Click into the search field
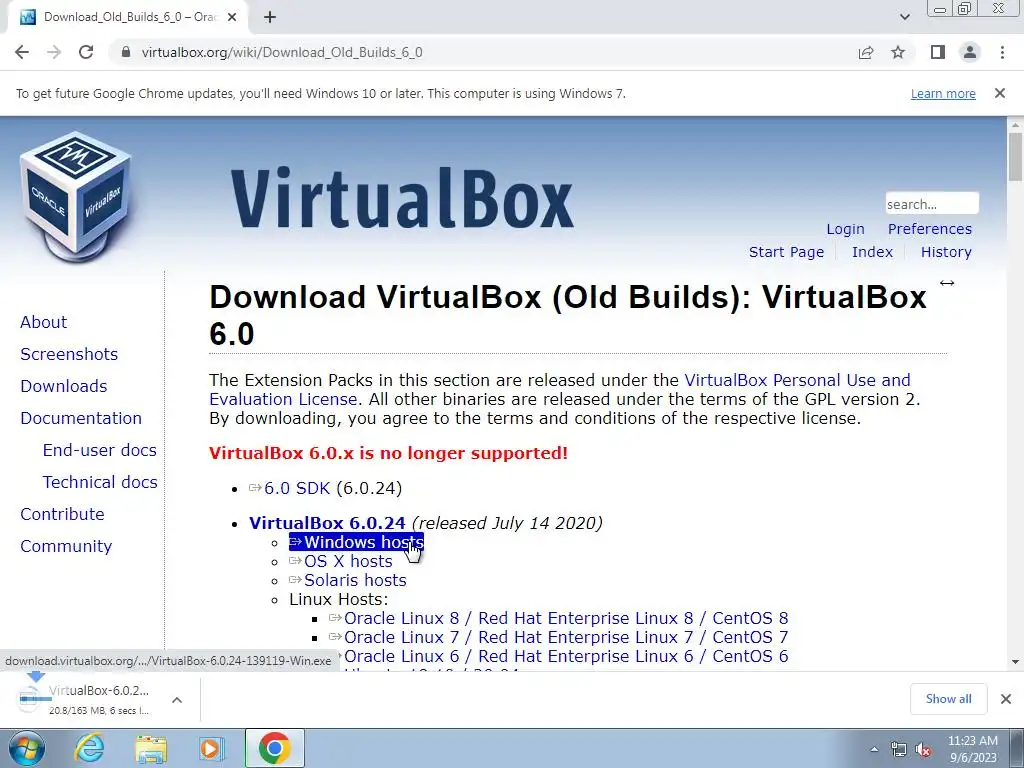The height and width of the screenshot is (768, 1024). point(932,204)
